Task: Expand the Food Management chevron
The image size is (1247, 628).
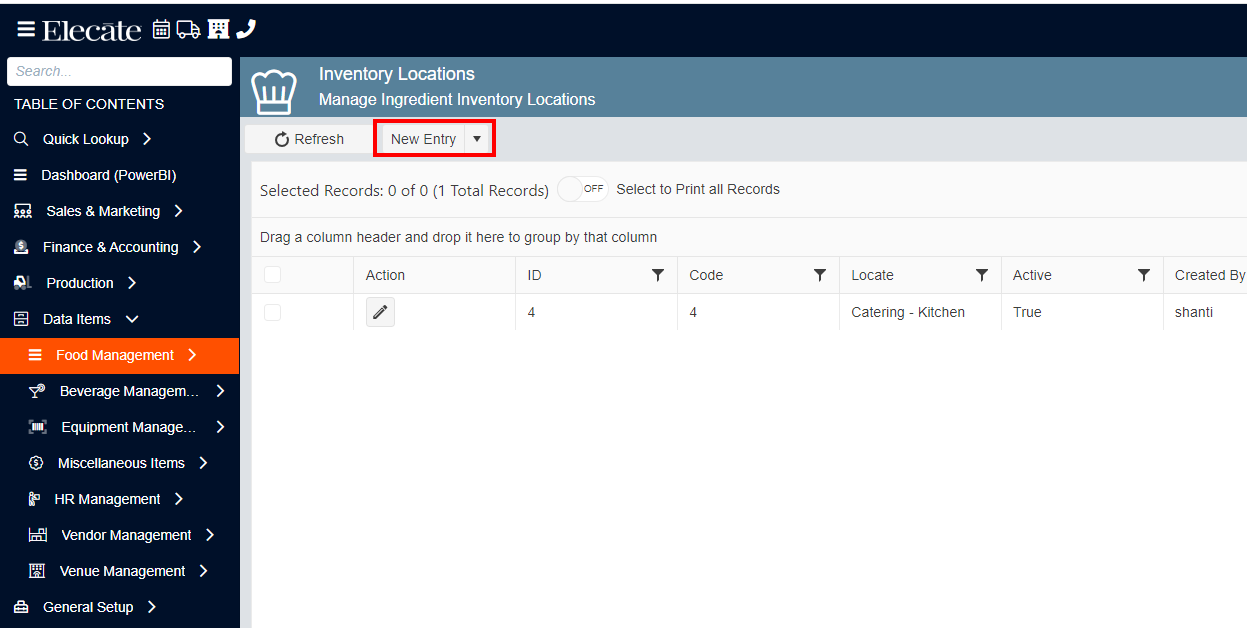Action: [192, 355]
